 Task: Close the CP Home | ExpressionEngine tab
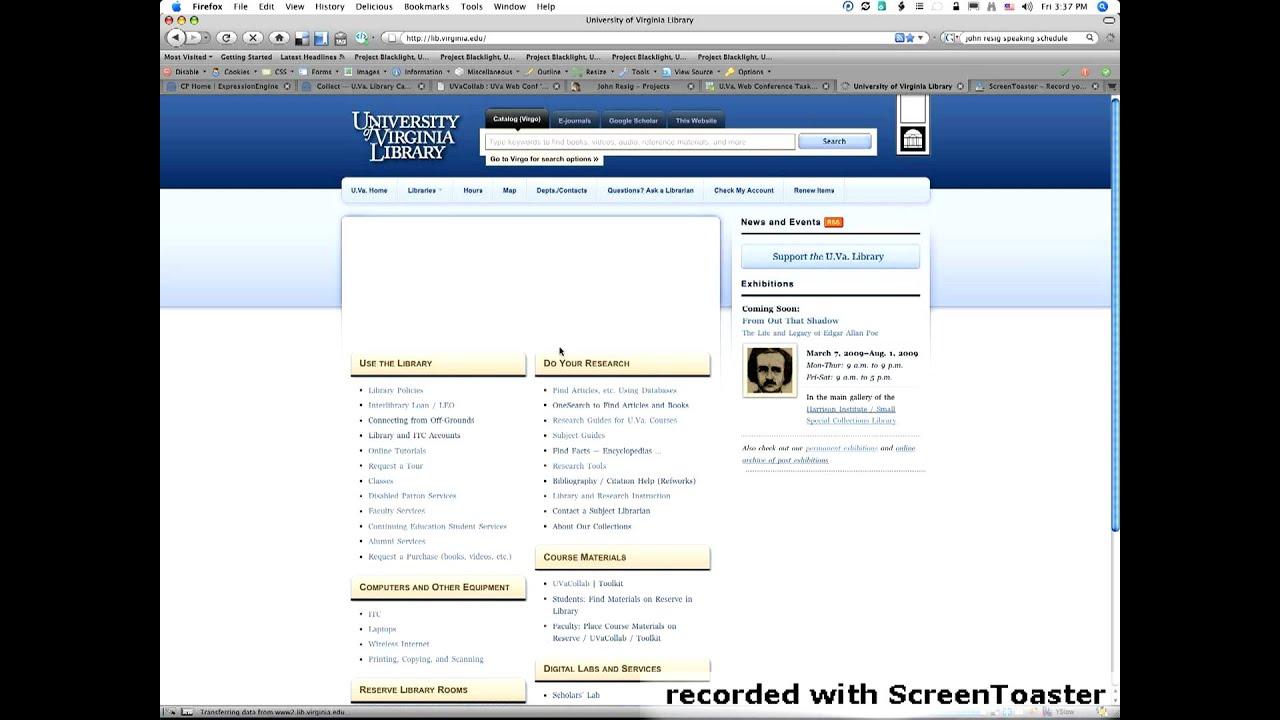pyautogui.click(x=287, y=87)
